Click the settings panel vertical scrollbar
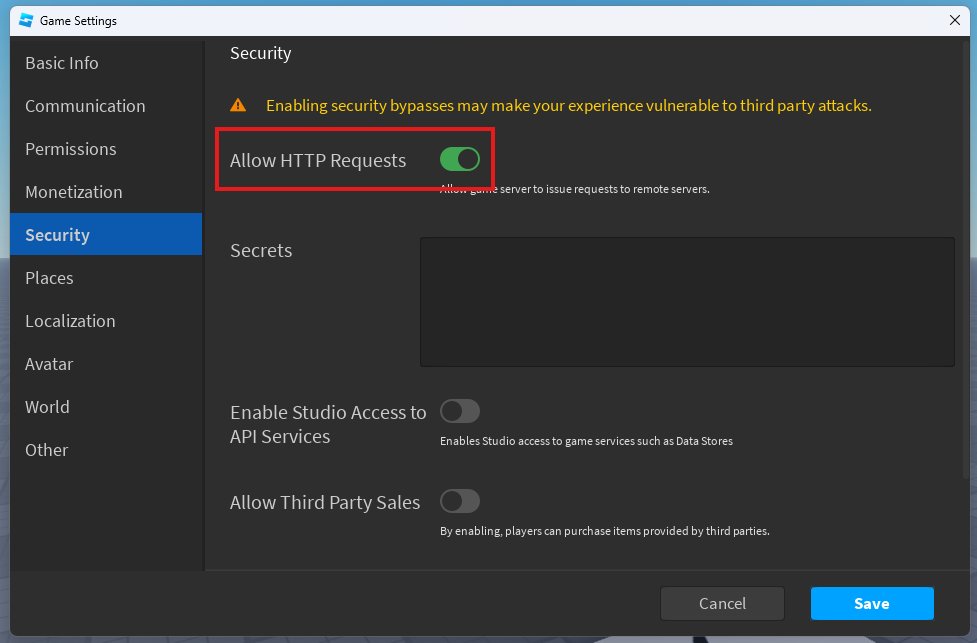This screenshot has height=643, width=977. click(966, 262)
